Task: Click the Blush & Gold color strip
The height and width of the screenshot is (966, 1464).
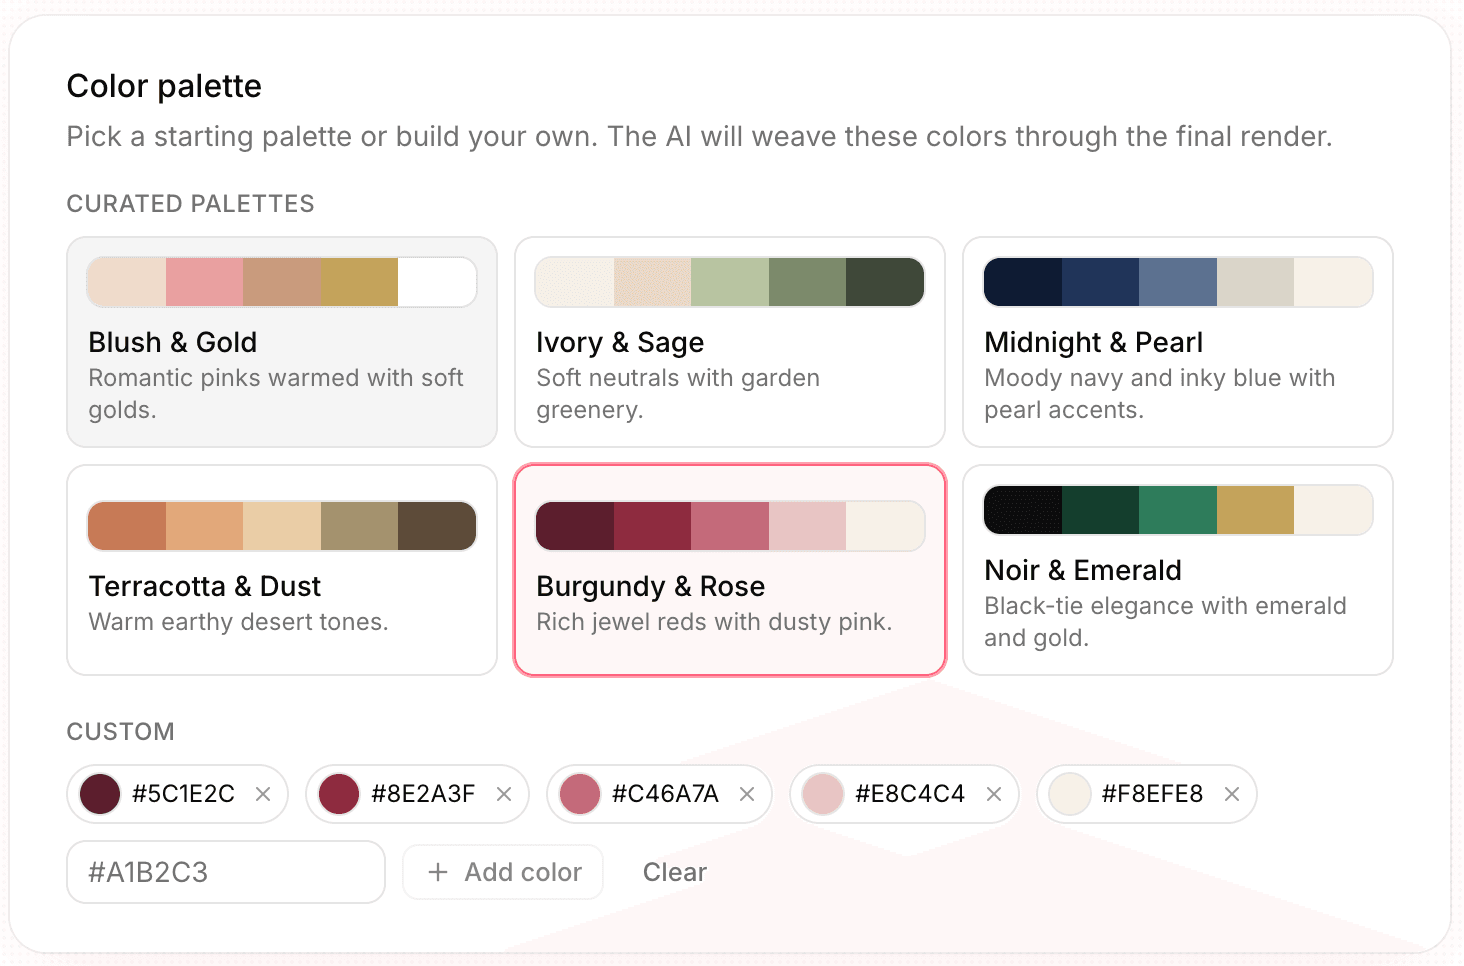Action: 282,282
